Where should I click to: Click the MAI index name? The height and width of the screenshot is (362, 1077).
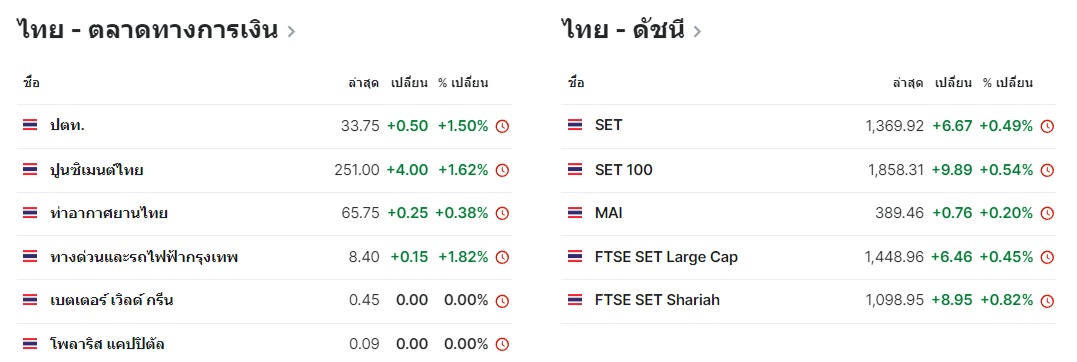tap(609, 214)
